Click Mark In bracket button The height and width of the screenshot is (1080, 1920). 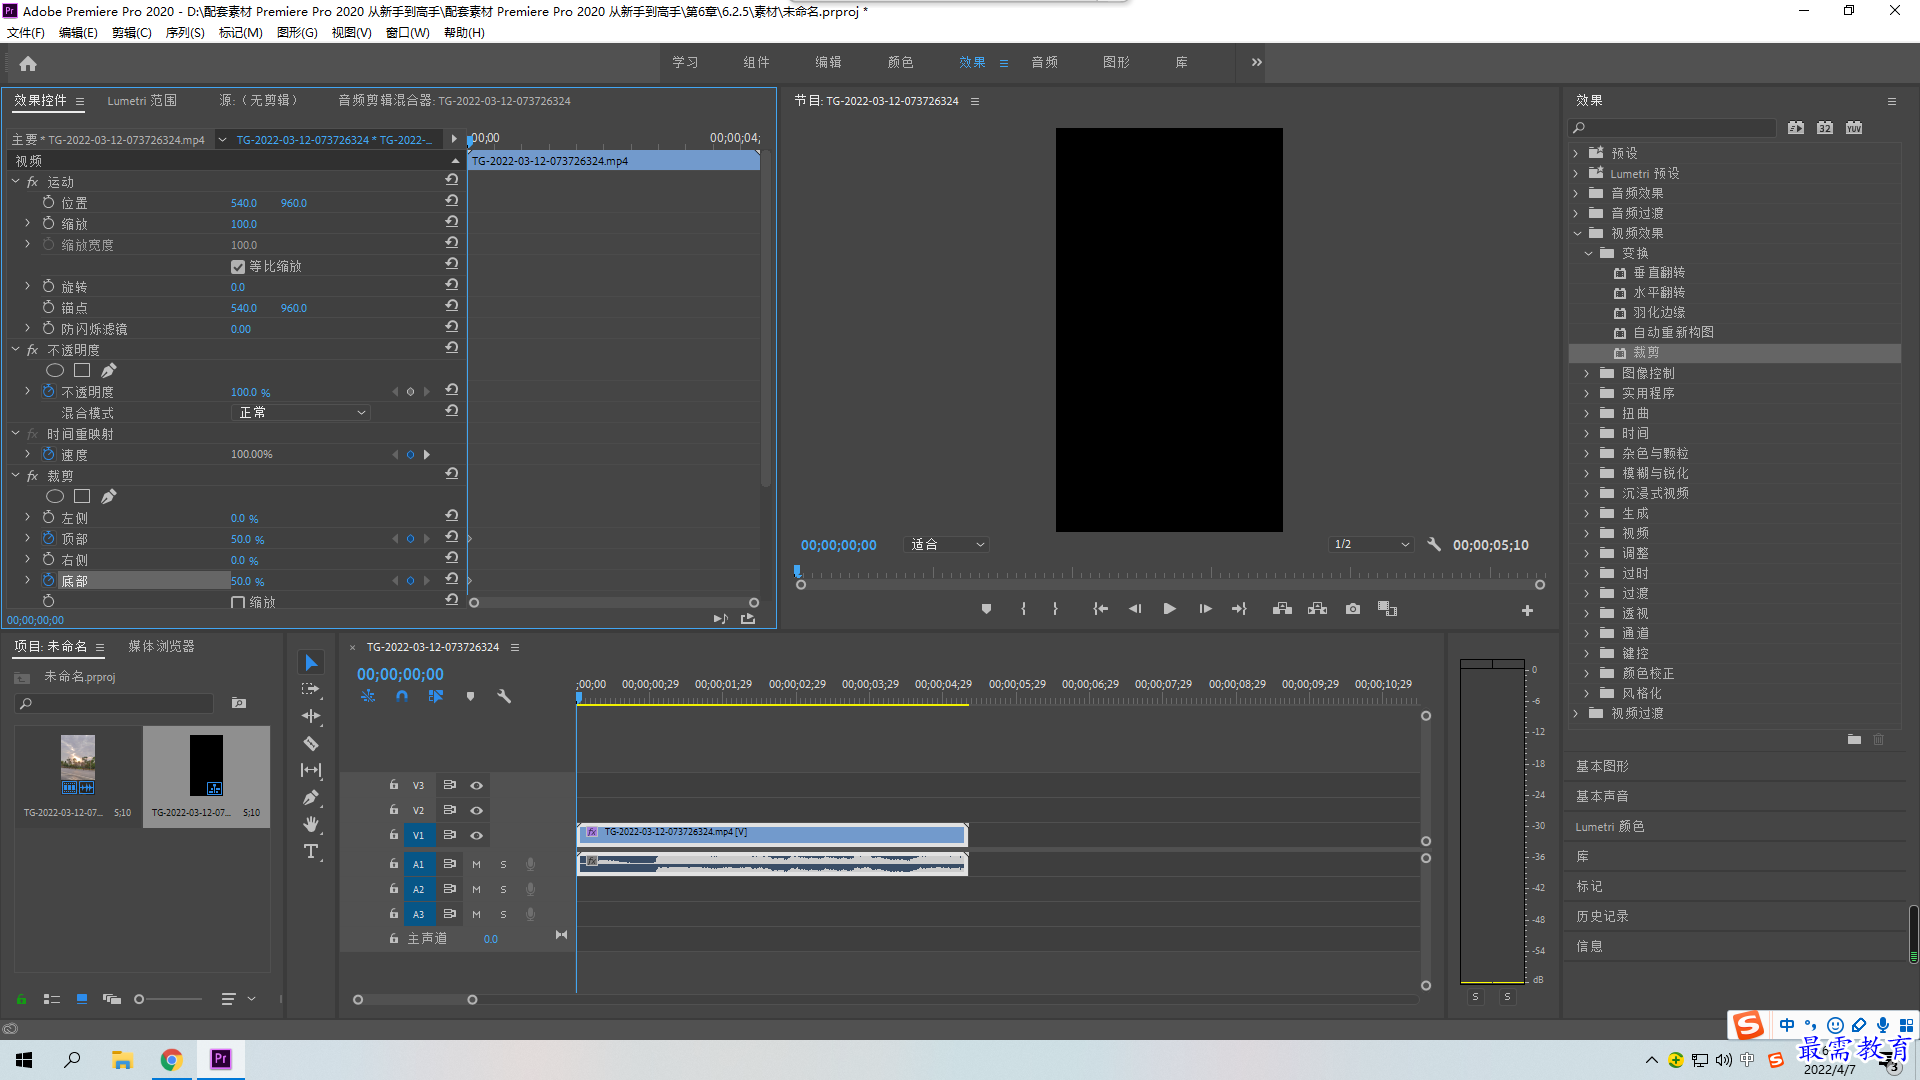coord(1023,609)
